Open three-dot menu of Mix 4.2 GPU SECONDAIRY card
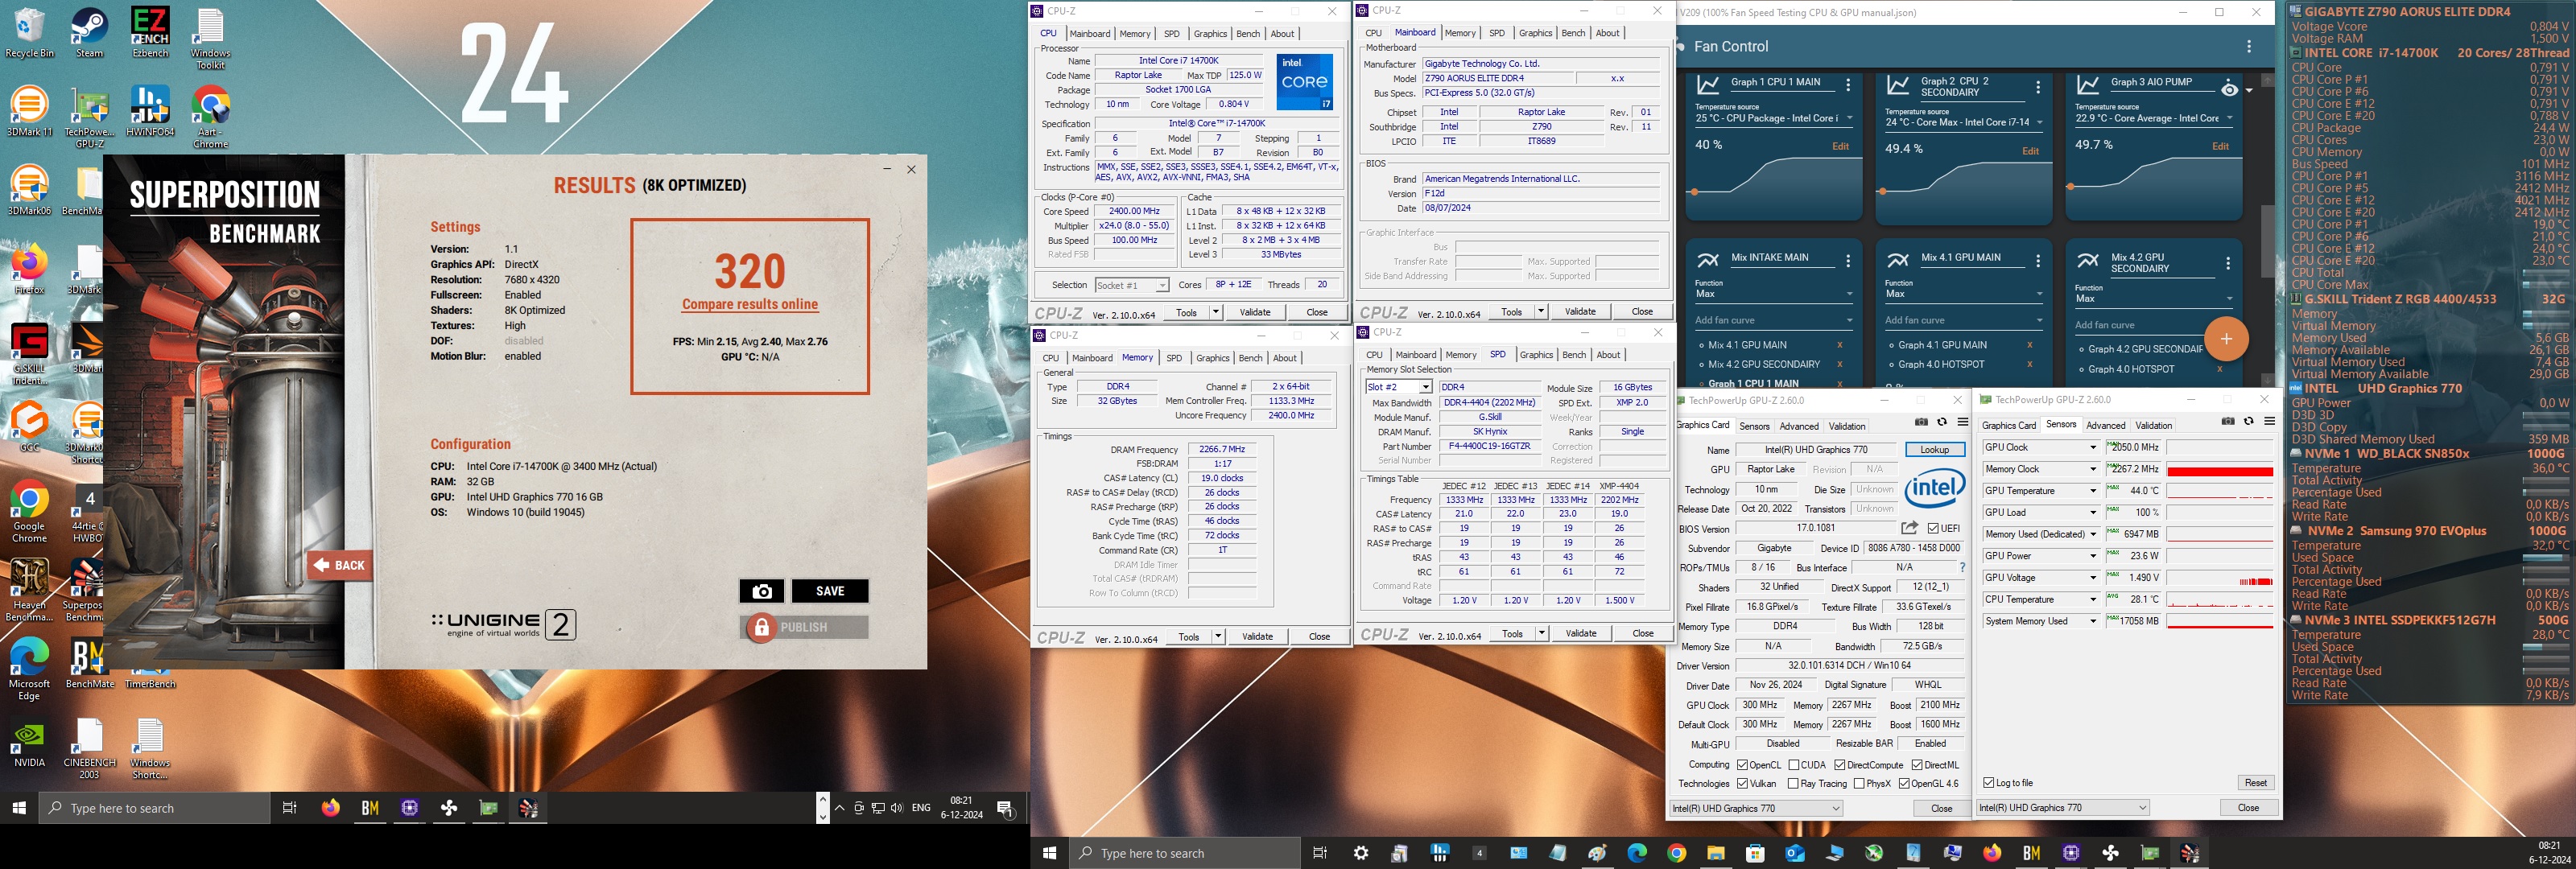 pyautogui.click(x=2228, y=264)
